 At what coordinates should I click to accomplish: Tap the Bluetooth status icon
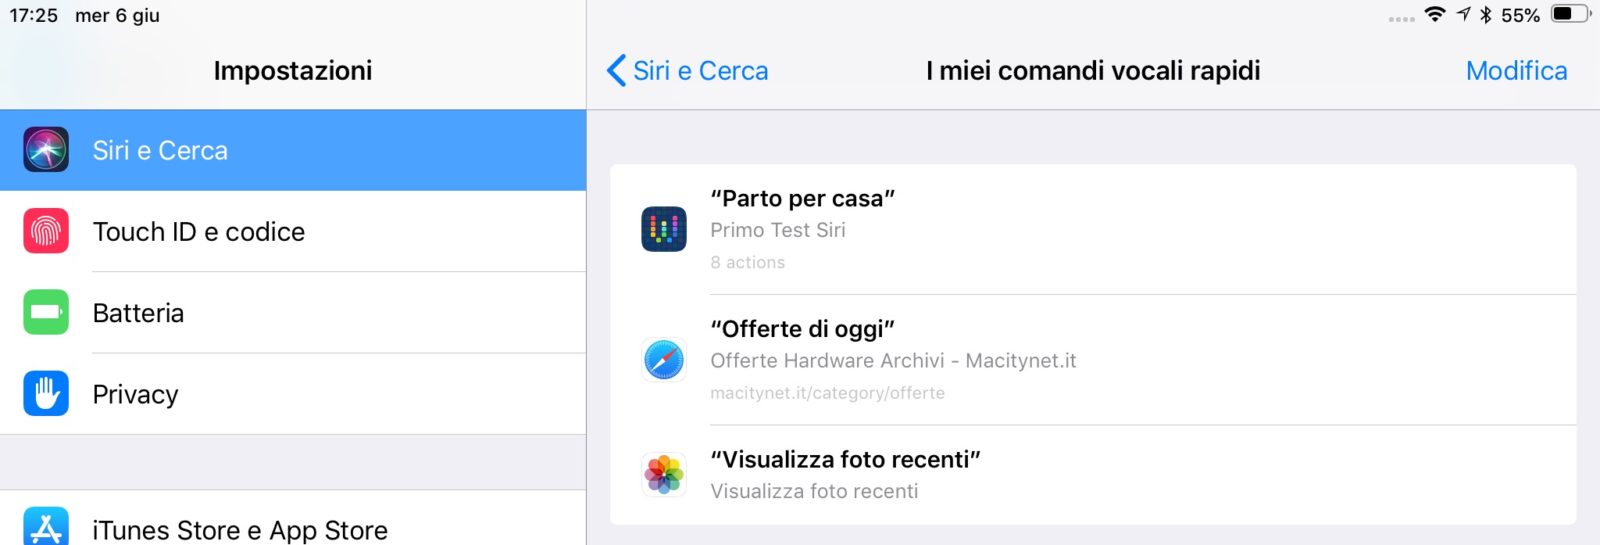coord(1486,14)
